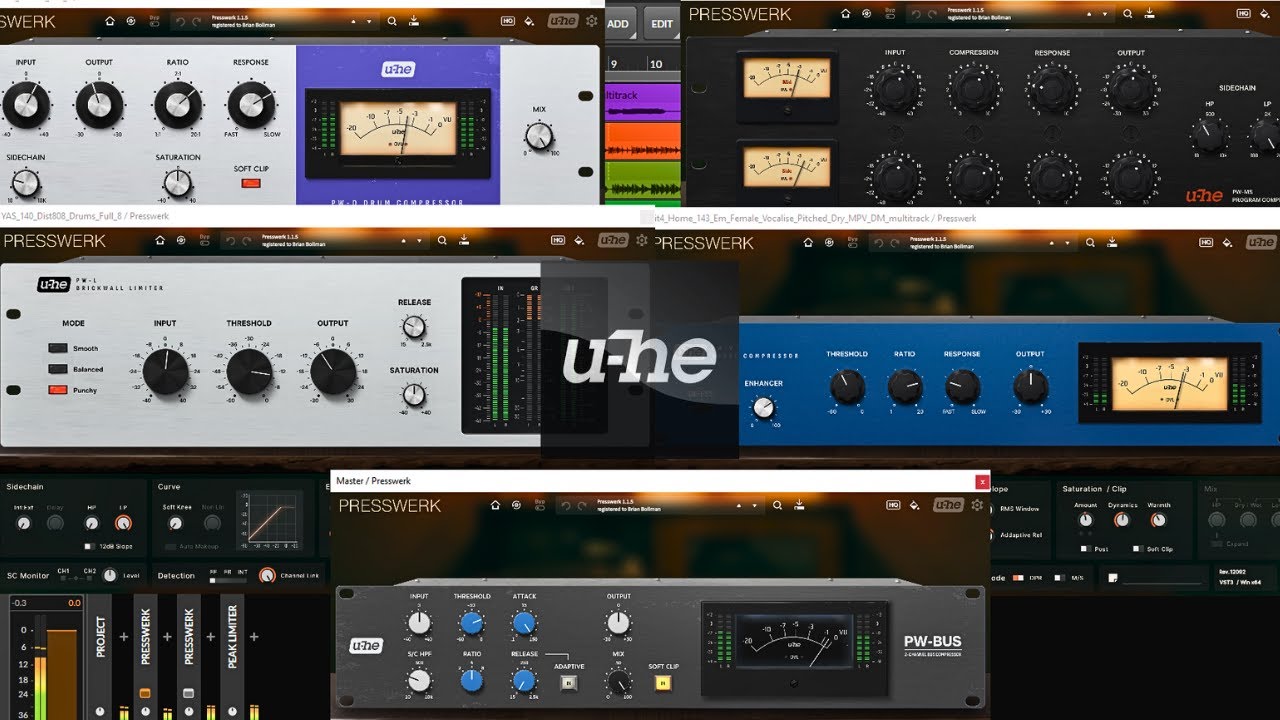Toggle HQ mode in drum compressor window
This screenshot has width=1280, height=720.
point(508,20)
